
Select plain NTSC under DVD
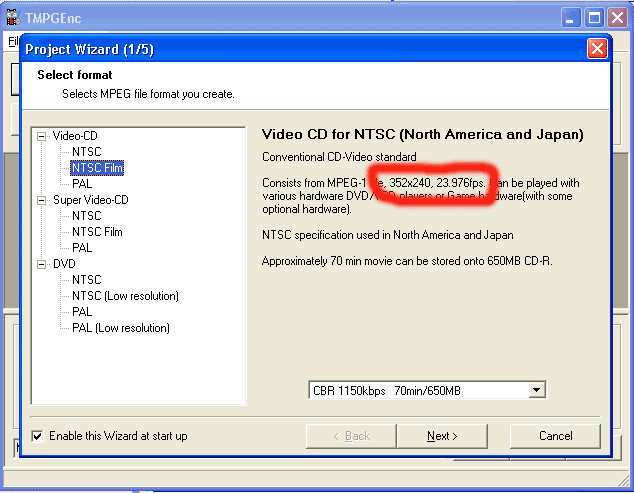86,280
